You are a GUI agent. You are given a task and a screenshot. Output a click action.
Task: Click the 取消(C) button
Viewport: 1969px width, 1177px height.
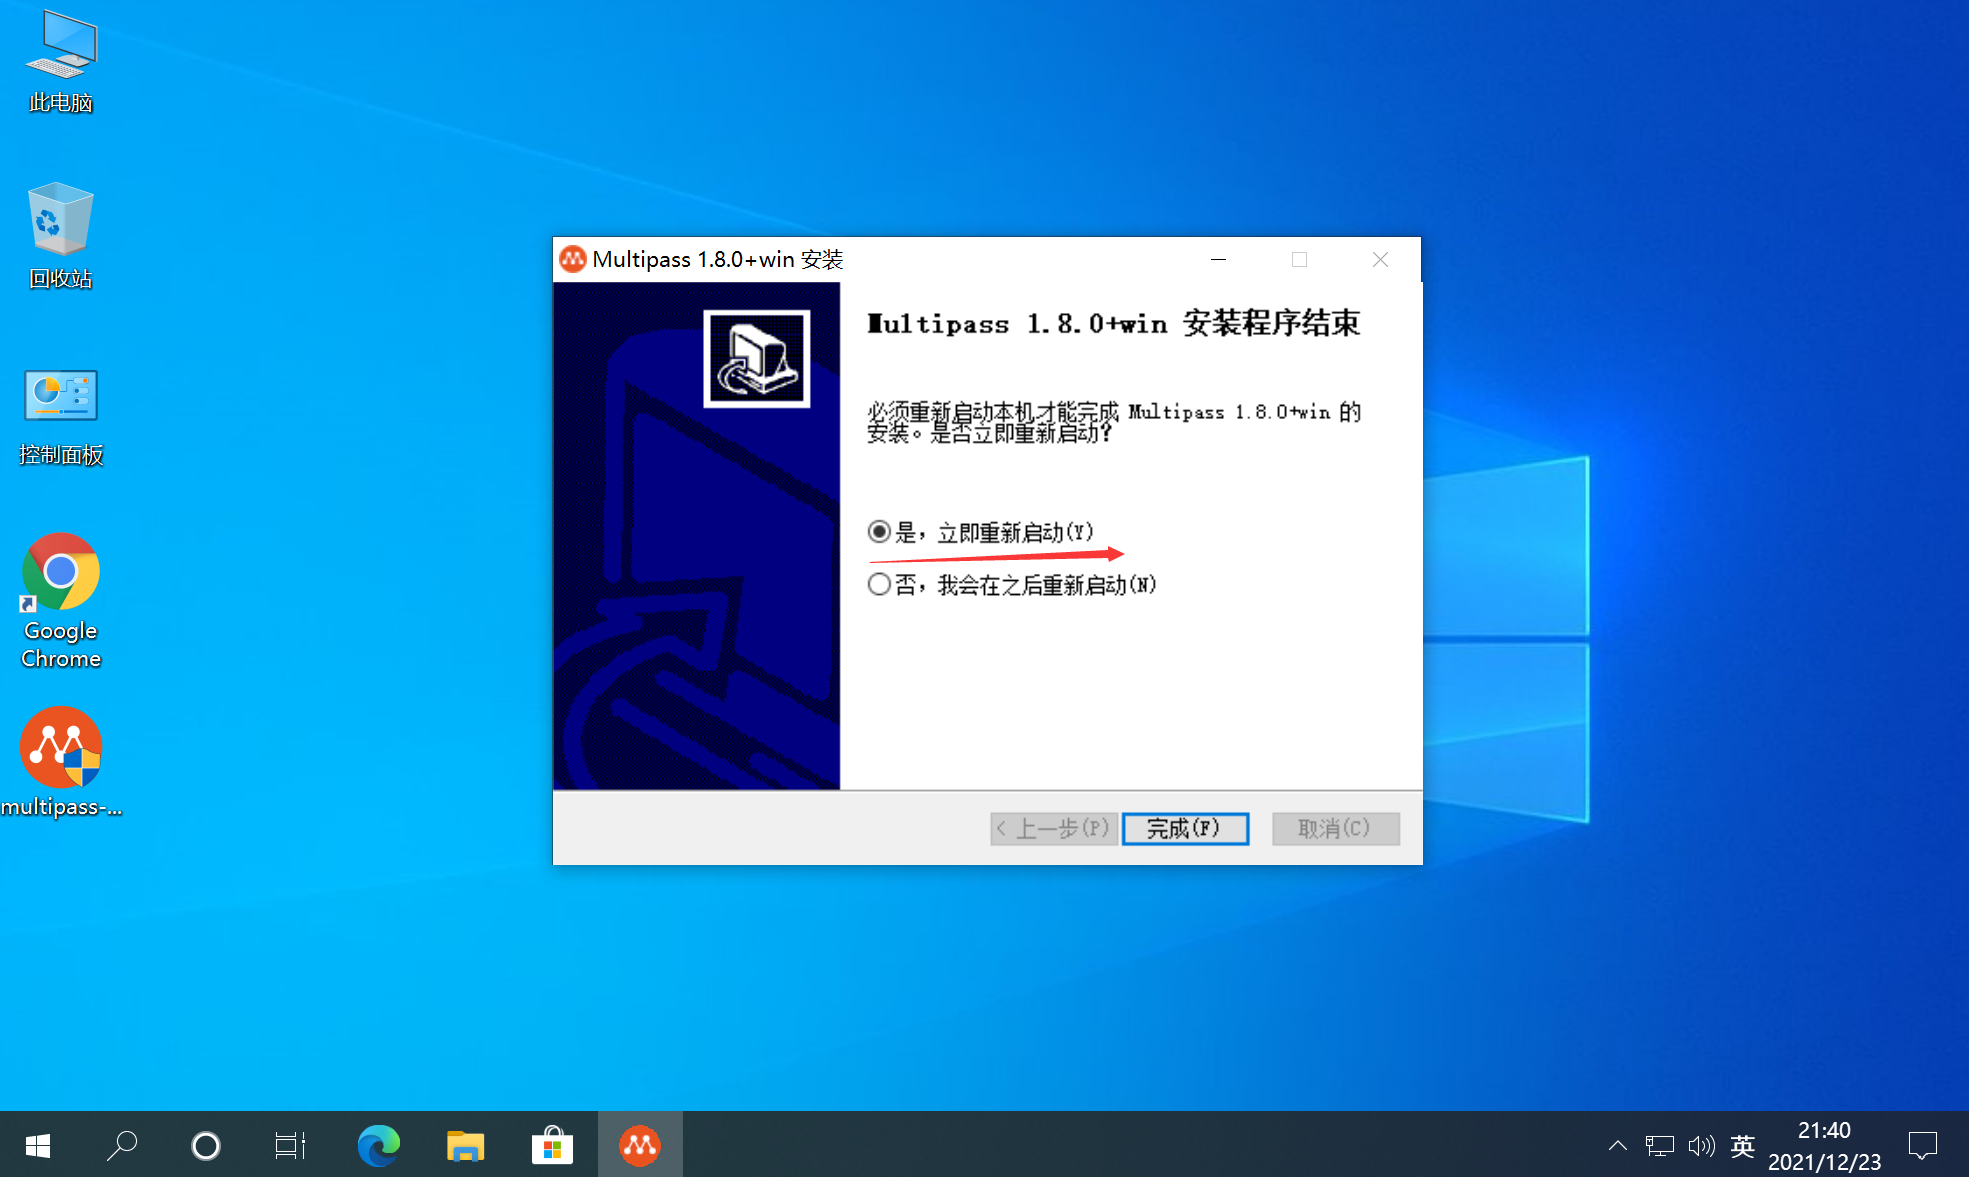click(x=1335, y=828)
